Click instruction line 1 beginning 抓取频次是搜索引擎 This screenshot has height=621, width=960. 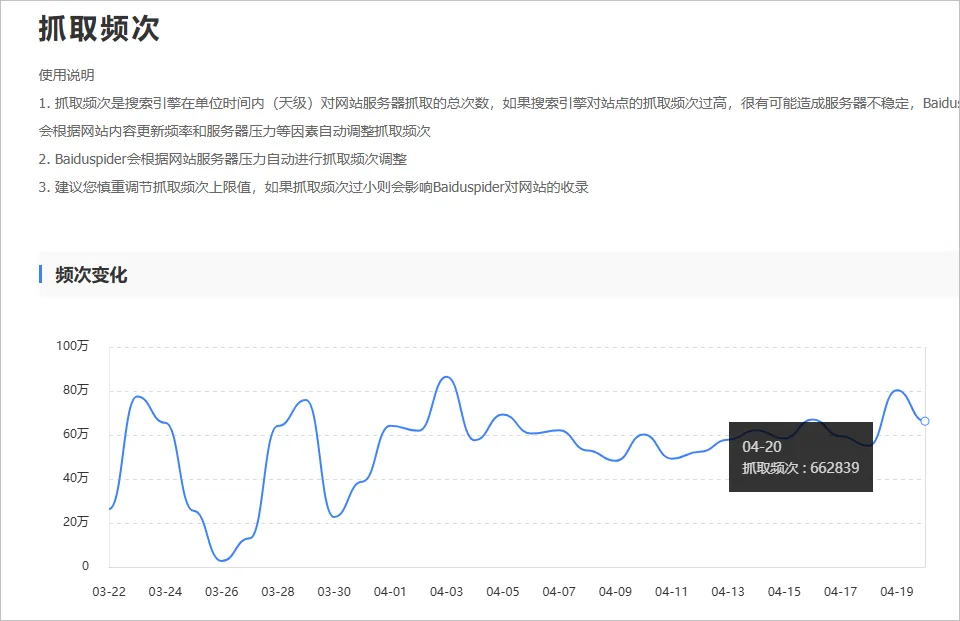pyautogui.click(x=499, y=103)
